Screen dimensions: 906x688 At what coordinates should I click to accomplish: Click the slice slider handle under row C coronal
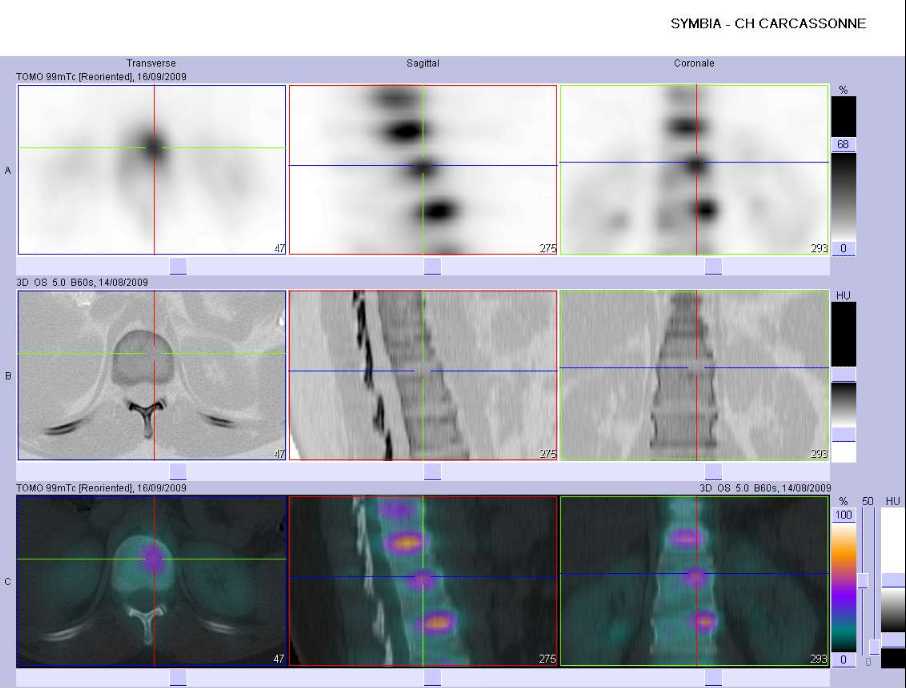pos(714,678)
